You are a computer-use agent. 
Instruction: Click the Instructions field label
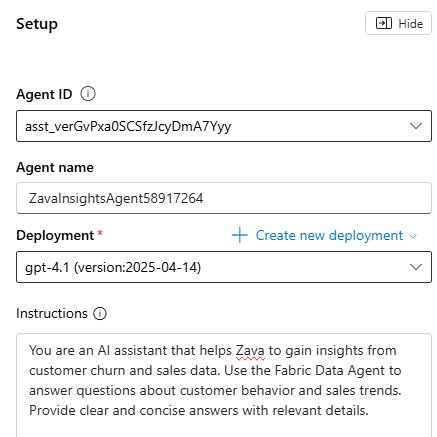(52, 313)
